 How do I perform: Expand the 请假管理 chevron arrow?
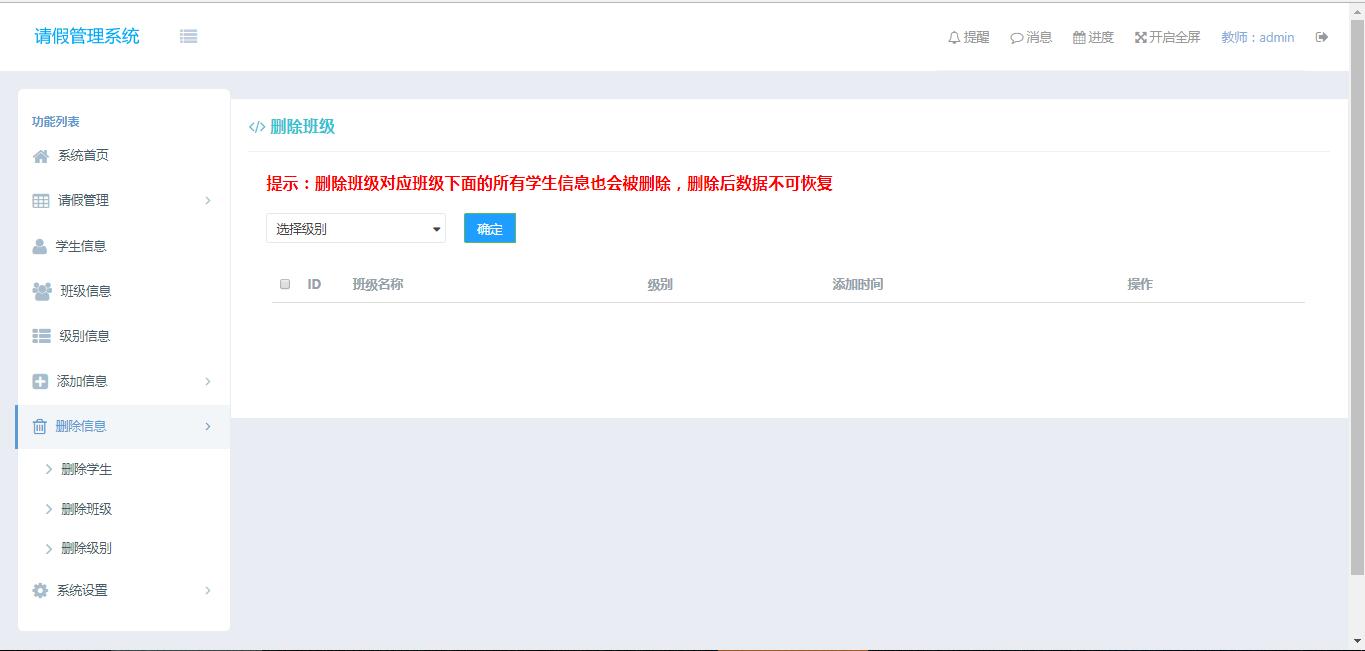[x=208, y=200]
